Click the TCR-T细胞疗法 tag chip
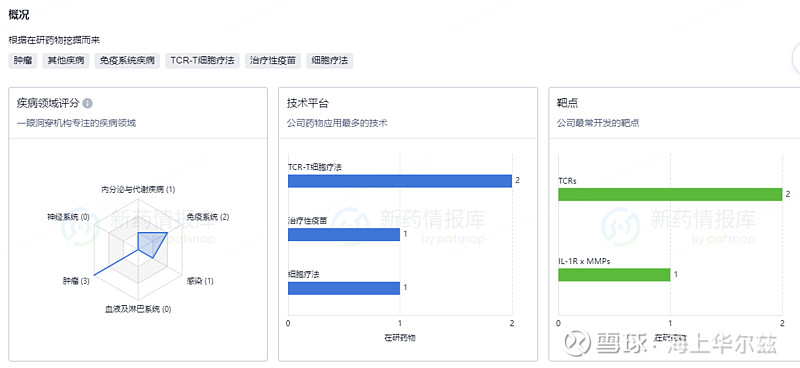This screenshot has height=368, width=800. tap(202, 60)
